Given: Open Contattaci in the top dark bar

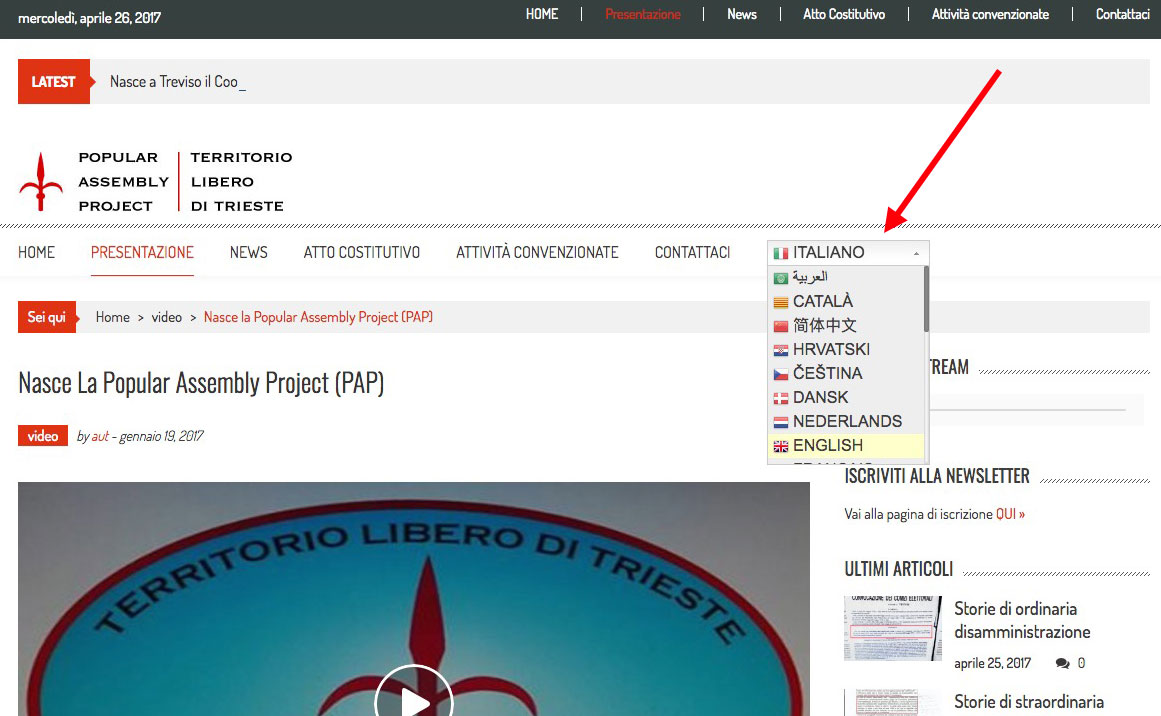Looking at the screenshot, I should (1122, 14).
